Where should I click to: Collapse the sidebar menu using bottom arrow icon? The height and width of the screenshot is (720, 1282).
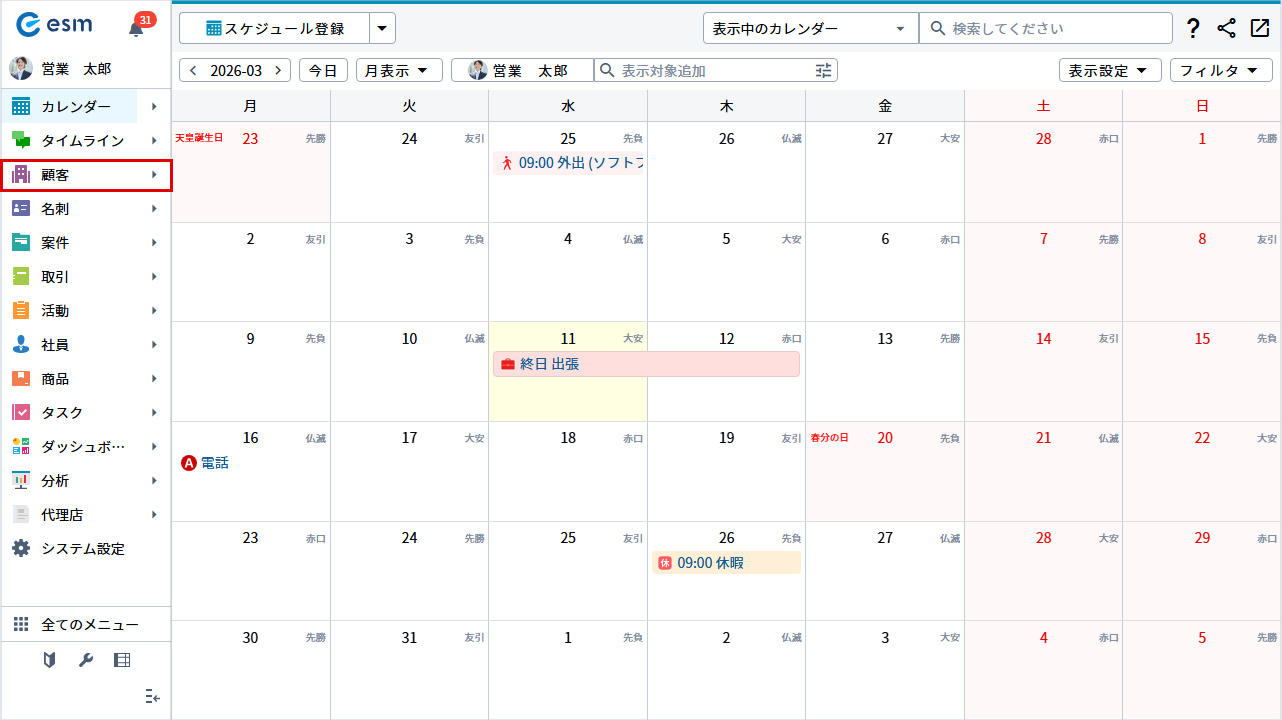pos(152,696)
